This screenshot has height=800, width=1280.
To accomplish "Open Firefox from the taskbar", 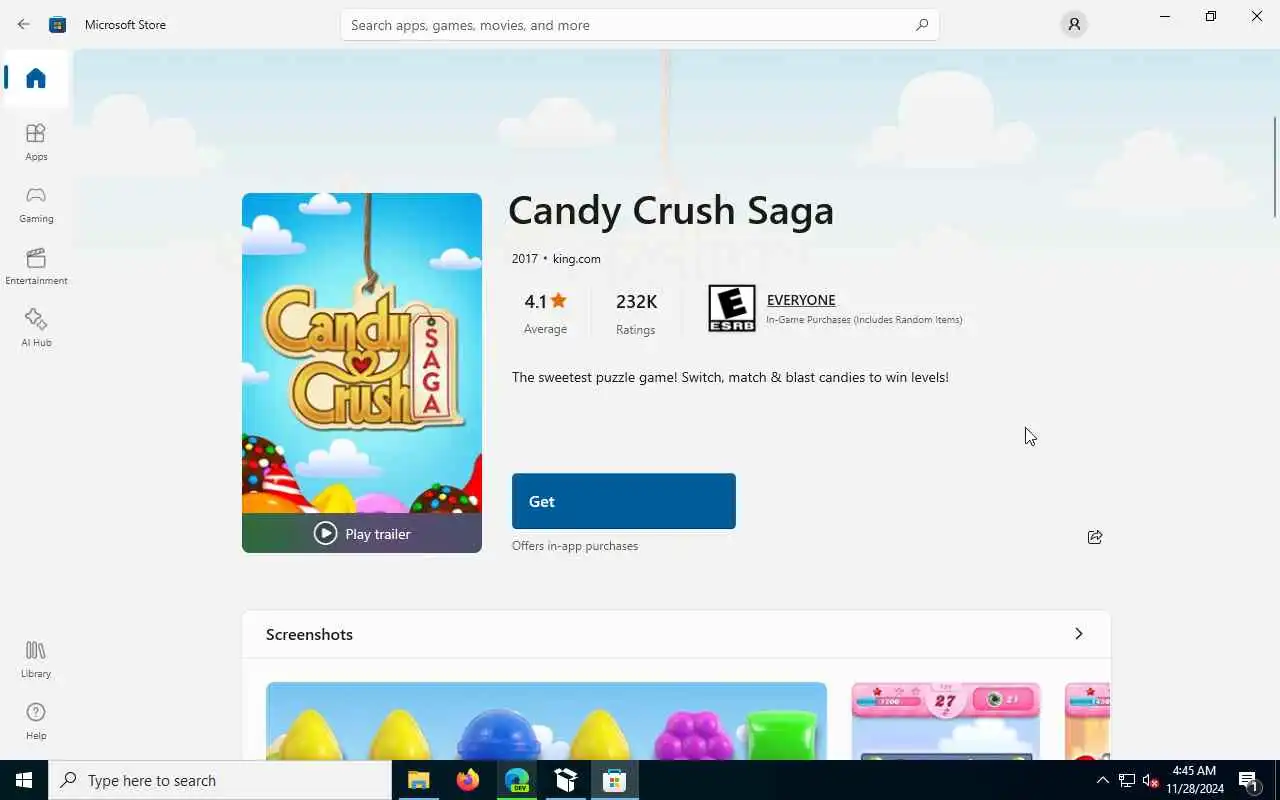I will [x=467, y=780].
